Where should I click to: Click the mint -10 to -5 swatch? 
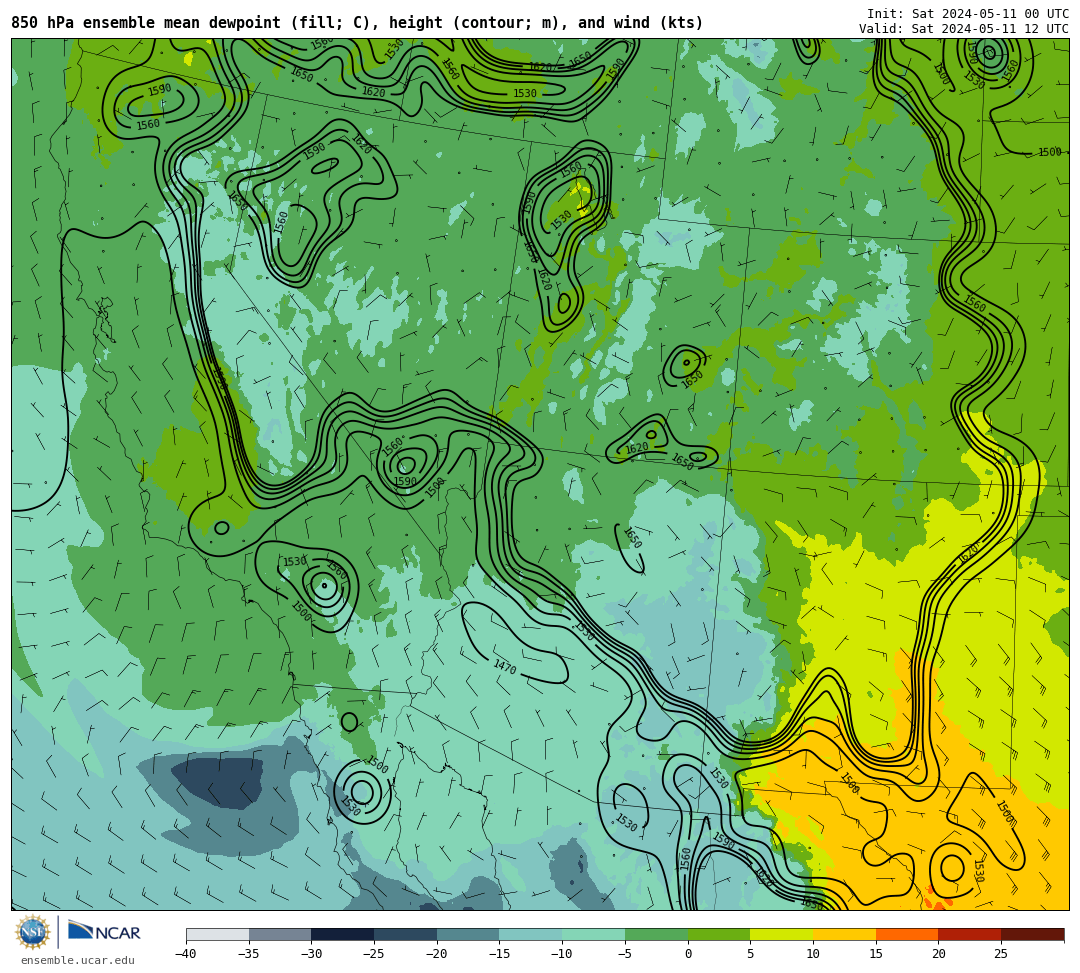pos(594,934)
